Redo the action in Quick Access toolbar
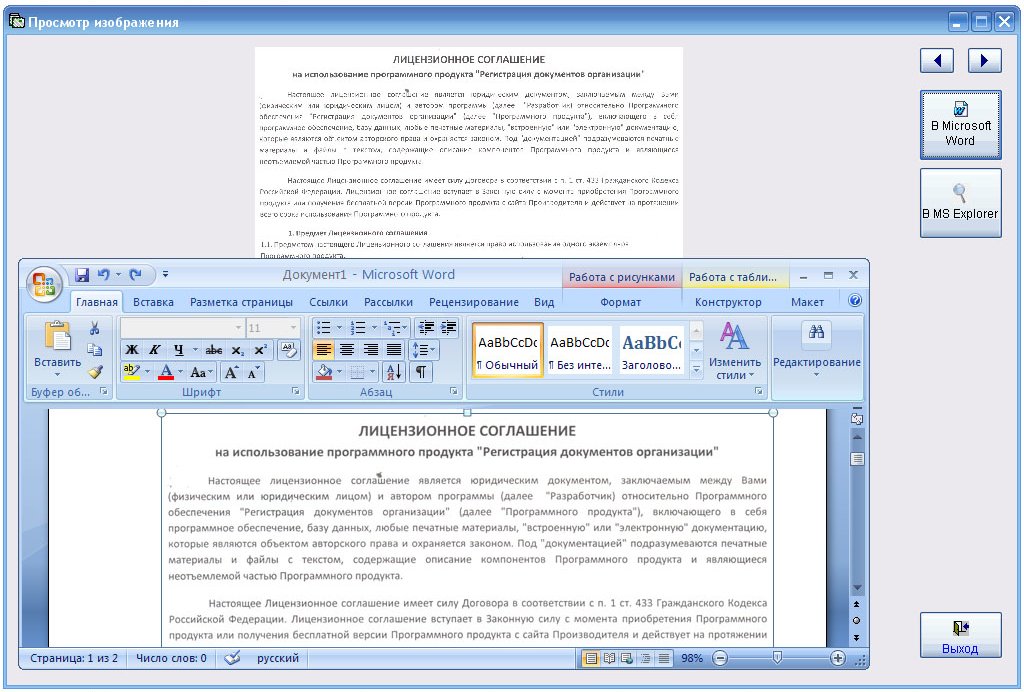 (x=135, y=275)
